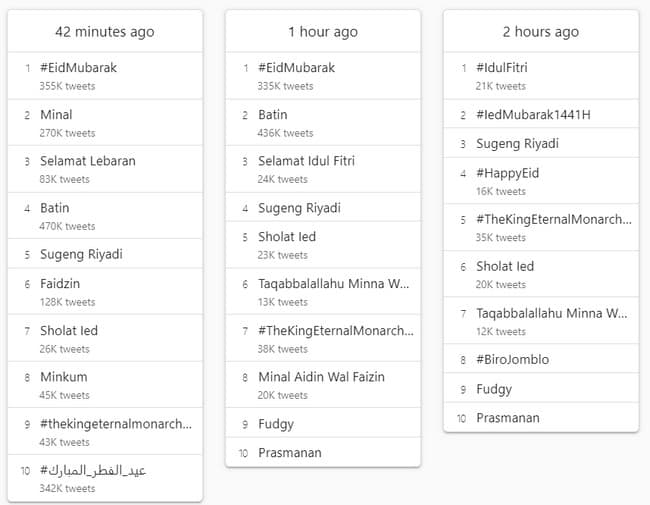
Task: Open #EidMubarak in the 42 minutes ago list
Action: pos(78,68)
